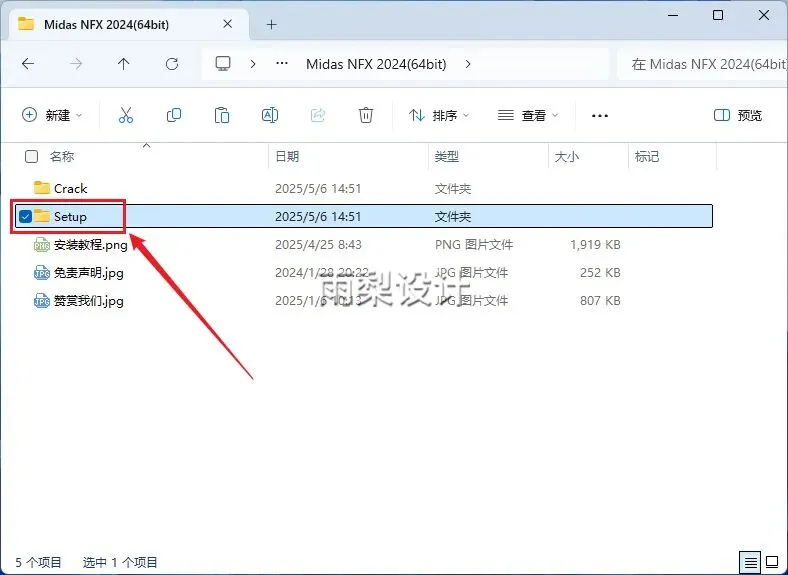Image resolution: width=788 pixels, height=575 pixels.
Task: Click the Paste clipboard icon
Action: tap(222, 115)
